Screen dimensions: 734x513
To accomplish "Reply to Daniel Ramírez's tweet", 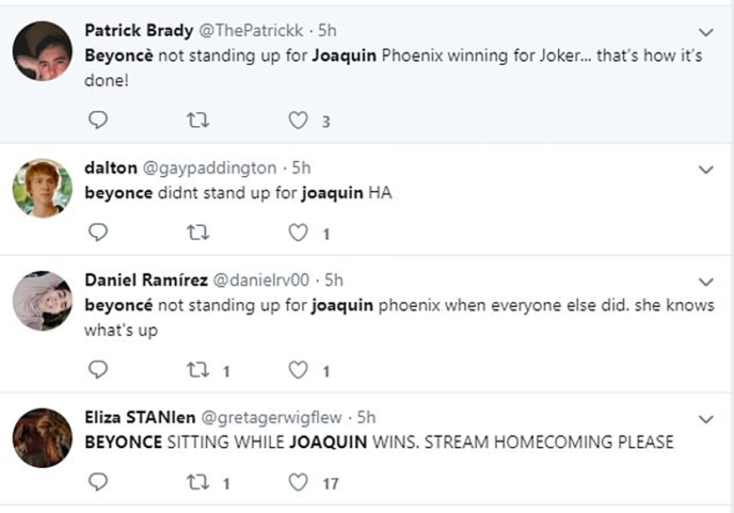I will (x=98, y=370).
